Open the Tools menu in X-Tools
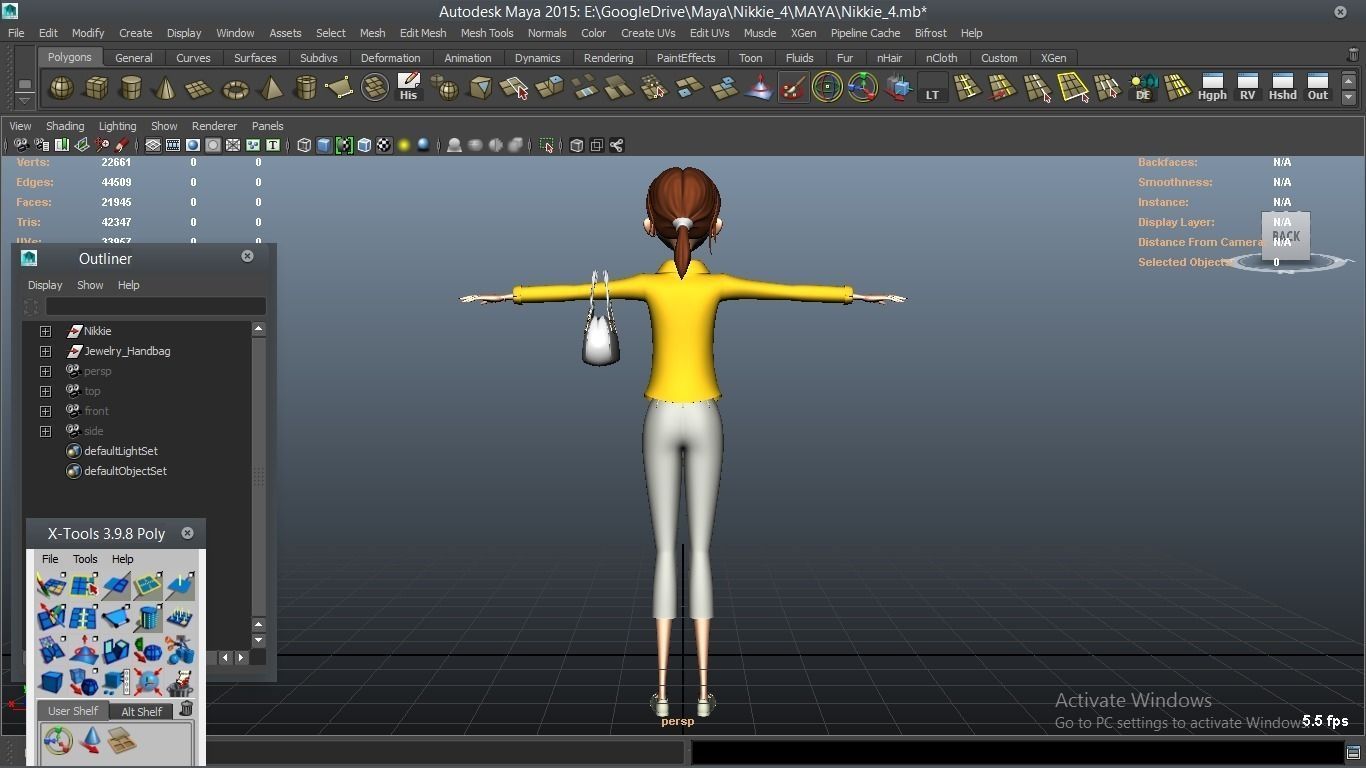Image resolution: width=1366 pixels, height=768 pixels. 85,559
